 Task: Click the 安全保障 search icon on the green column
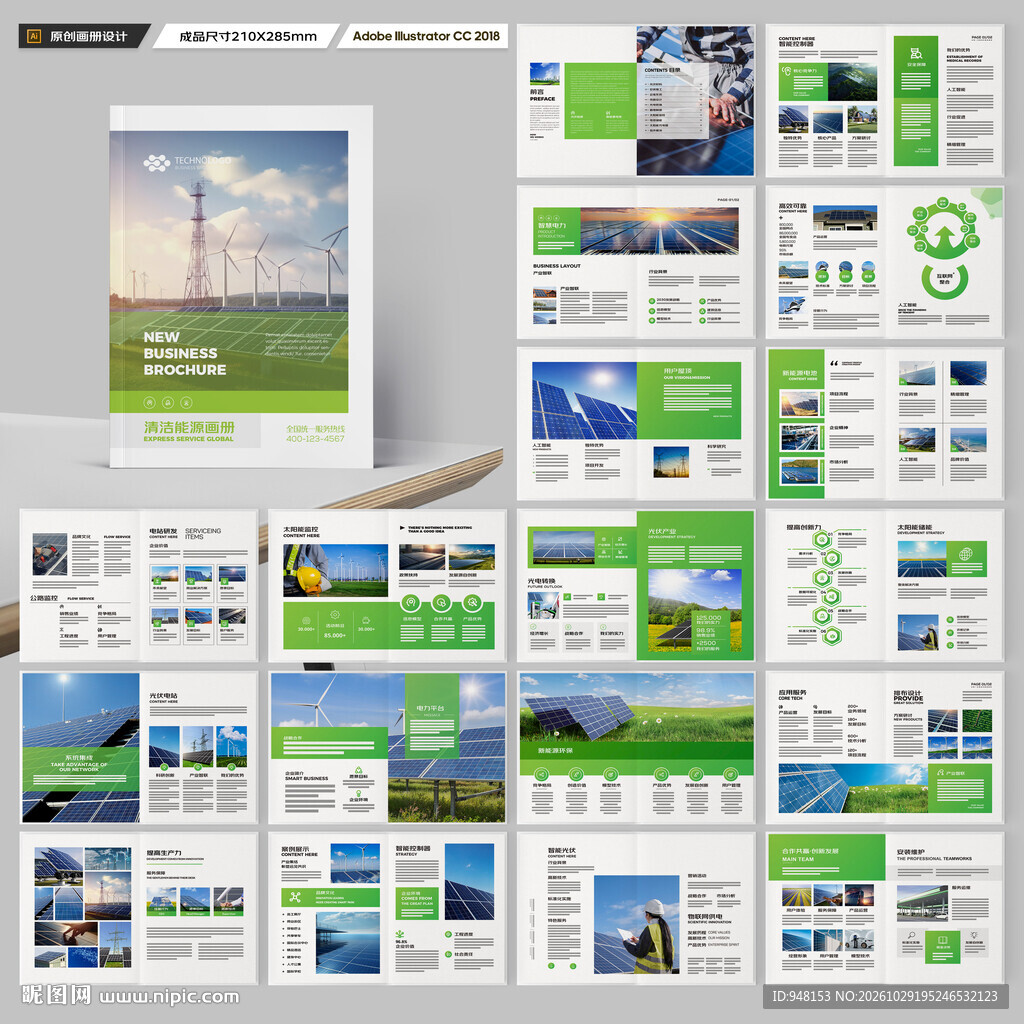tap(916, 53)
